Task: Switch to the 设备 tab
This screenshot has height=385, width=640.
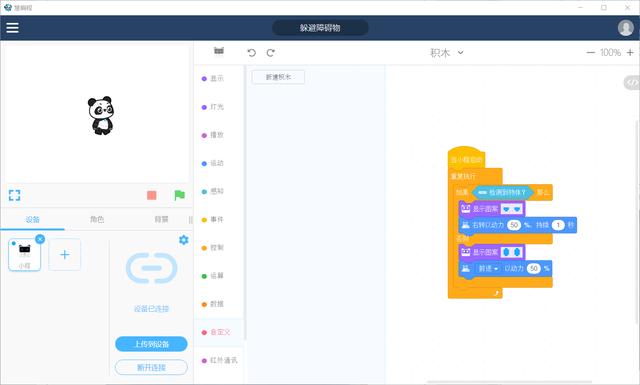Action: tap(33, 220)
